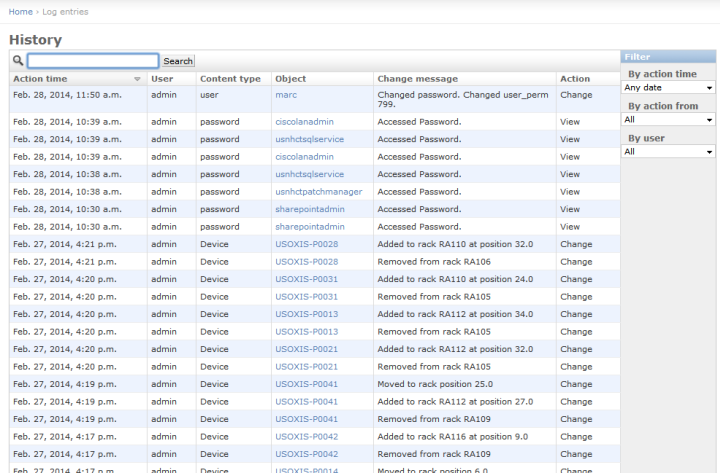Sort by the Change message column header
The width and height of the screenshot is (720, 473).
pyautogui.click(x=418, y=79)
